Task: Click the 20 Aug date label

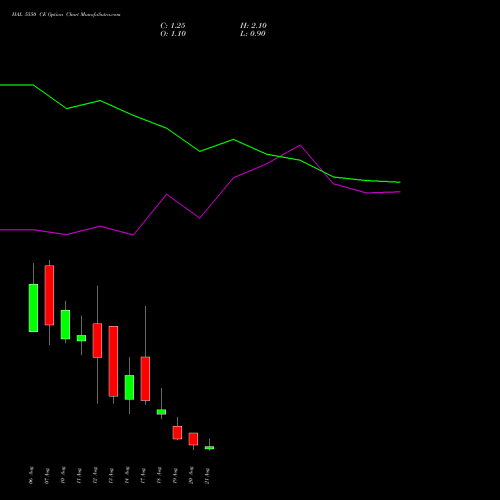Action: tap(191, 475)
